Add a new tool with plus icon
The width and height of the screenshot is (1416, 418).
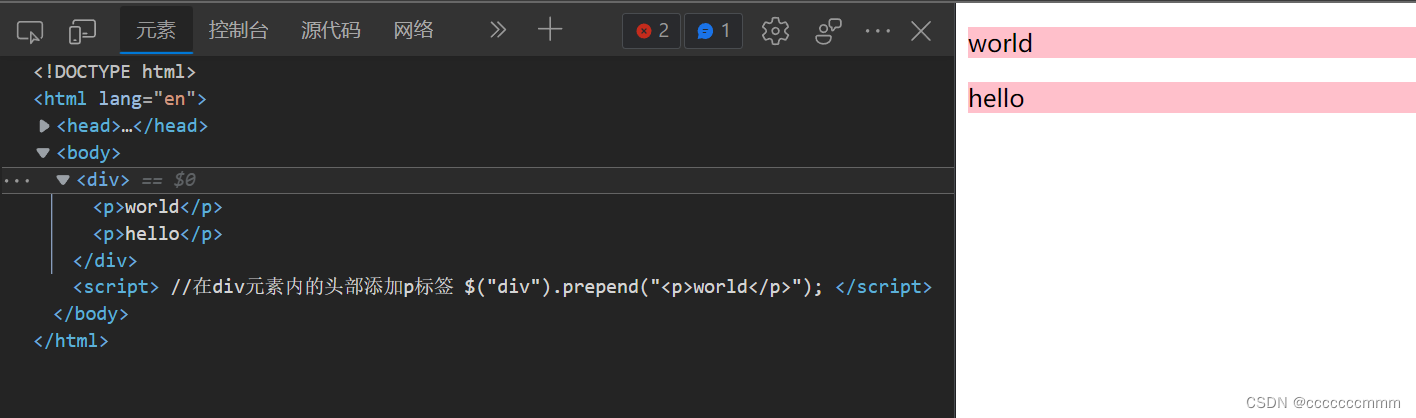[550, 30]
